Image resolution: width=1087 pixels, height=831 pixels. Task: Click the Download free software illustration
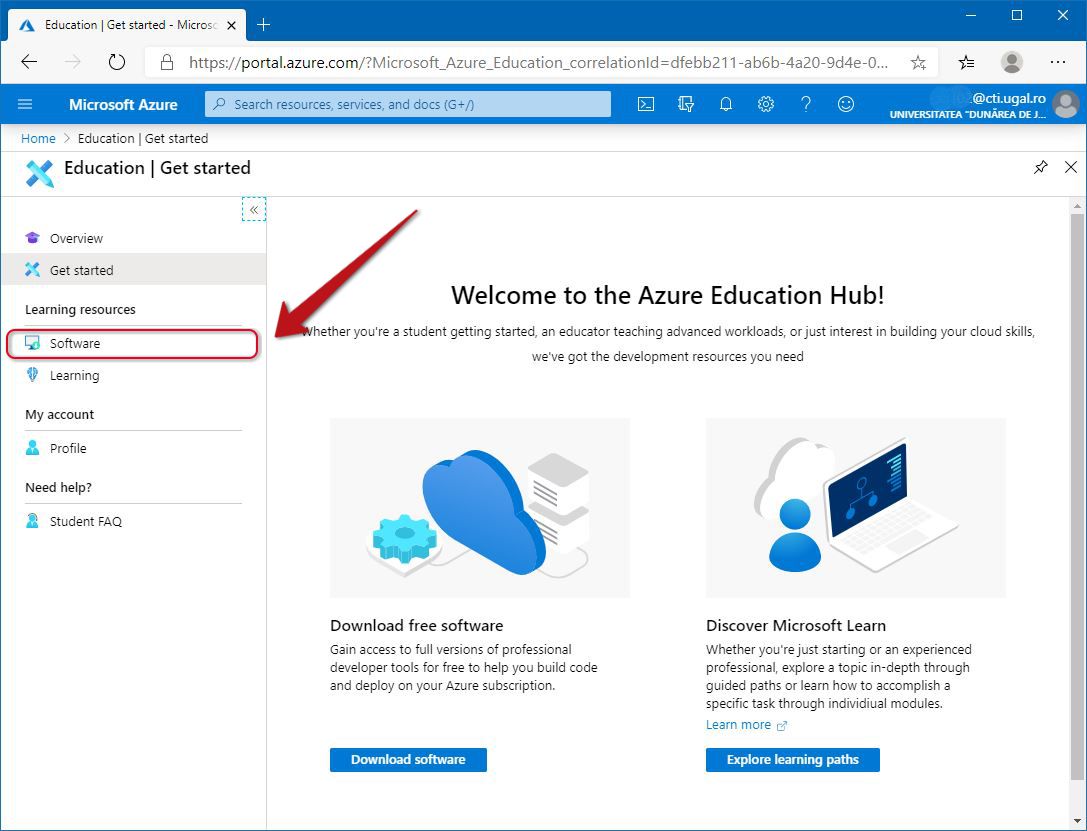[480, 508]
